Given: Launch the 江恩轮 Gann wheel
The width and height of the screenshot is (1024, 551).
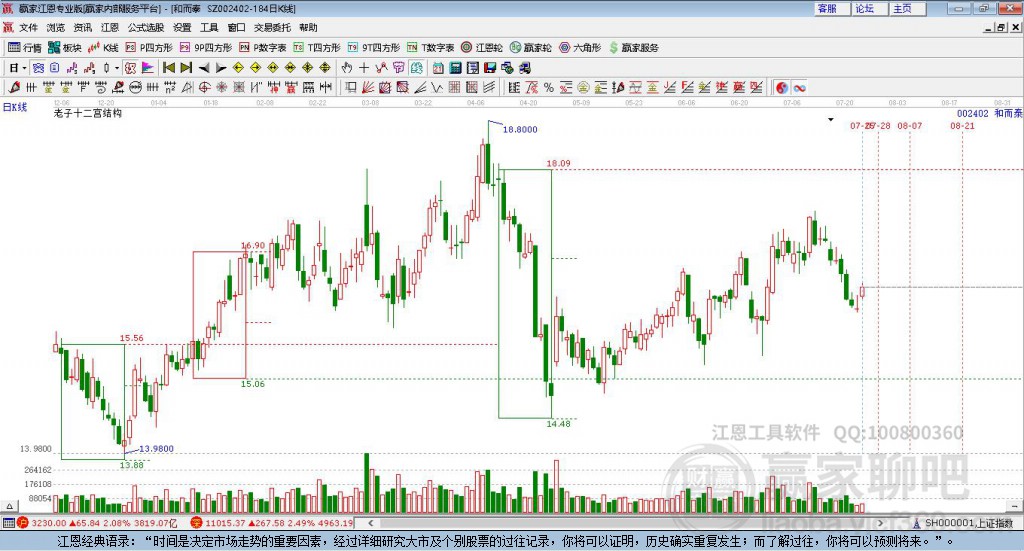Looking at the screenshot, I should tap(482, 48).
